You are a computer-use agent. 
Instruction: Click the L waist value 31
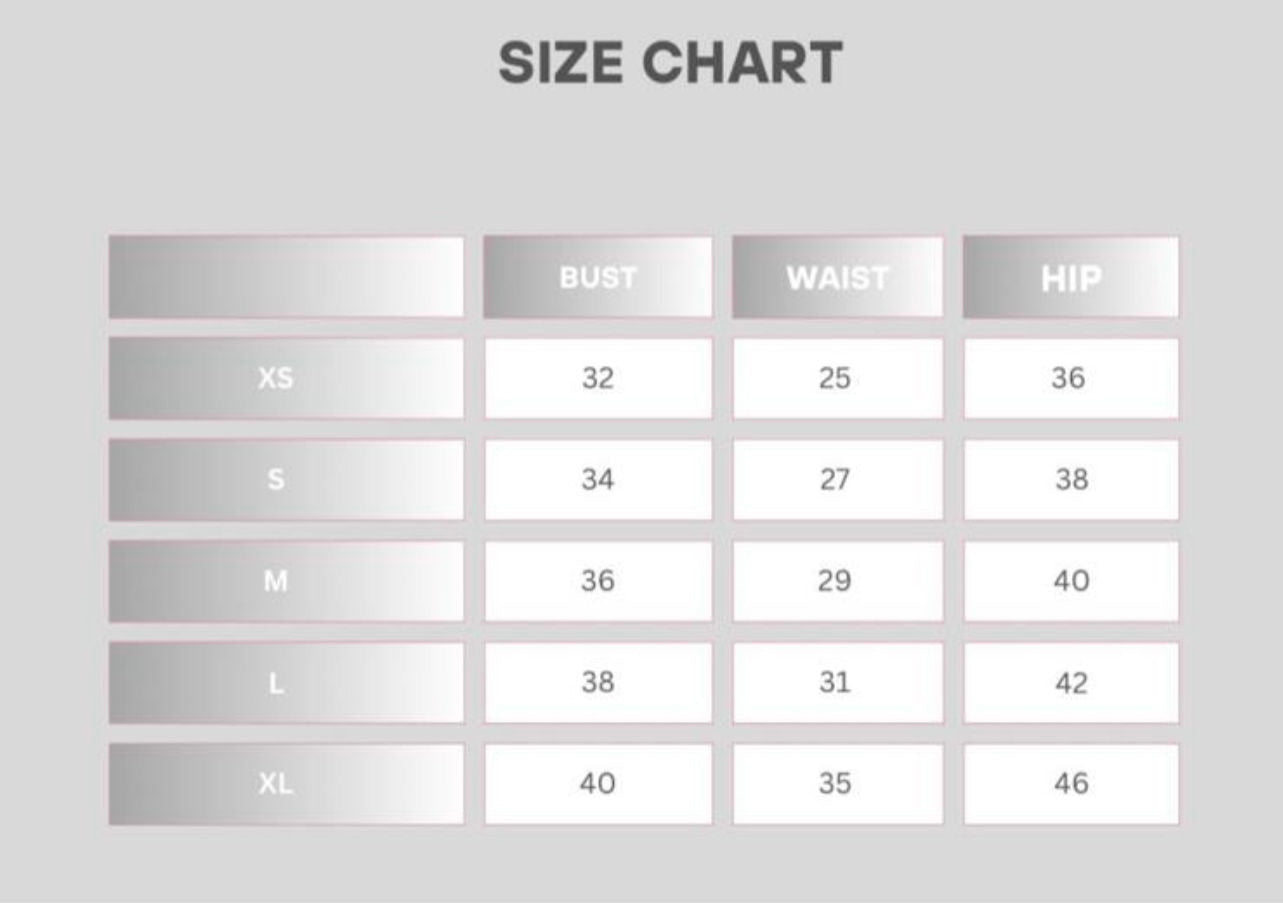click(835, 683)
